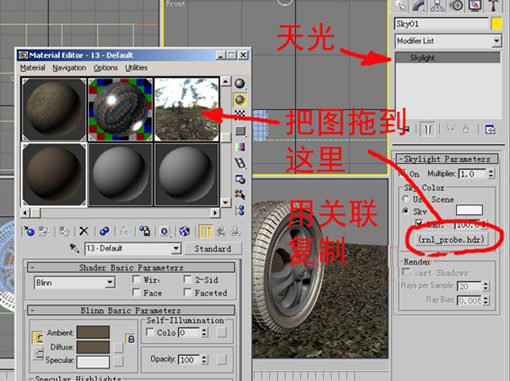
Task: Click the Standard material type button
Action: [x=213, y=249]
